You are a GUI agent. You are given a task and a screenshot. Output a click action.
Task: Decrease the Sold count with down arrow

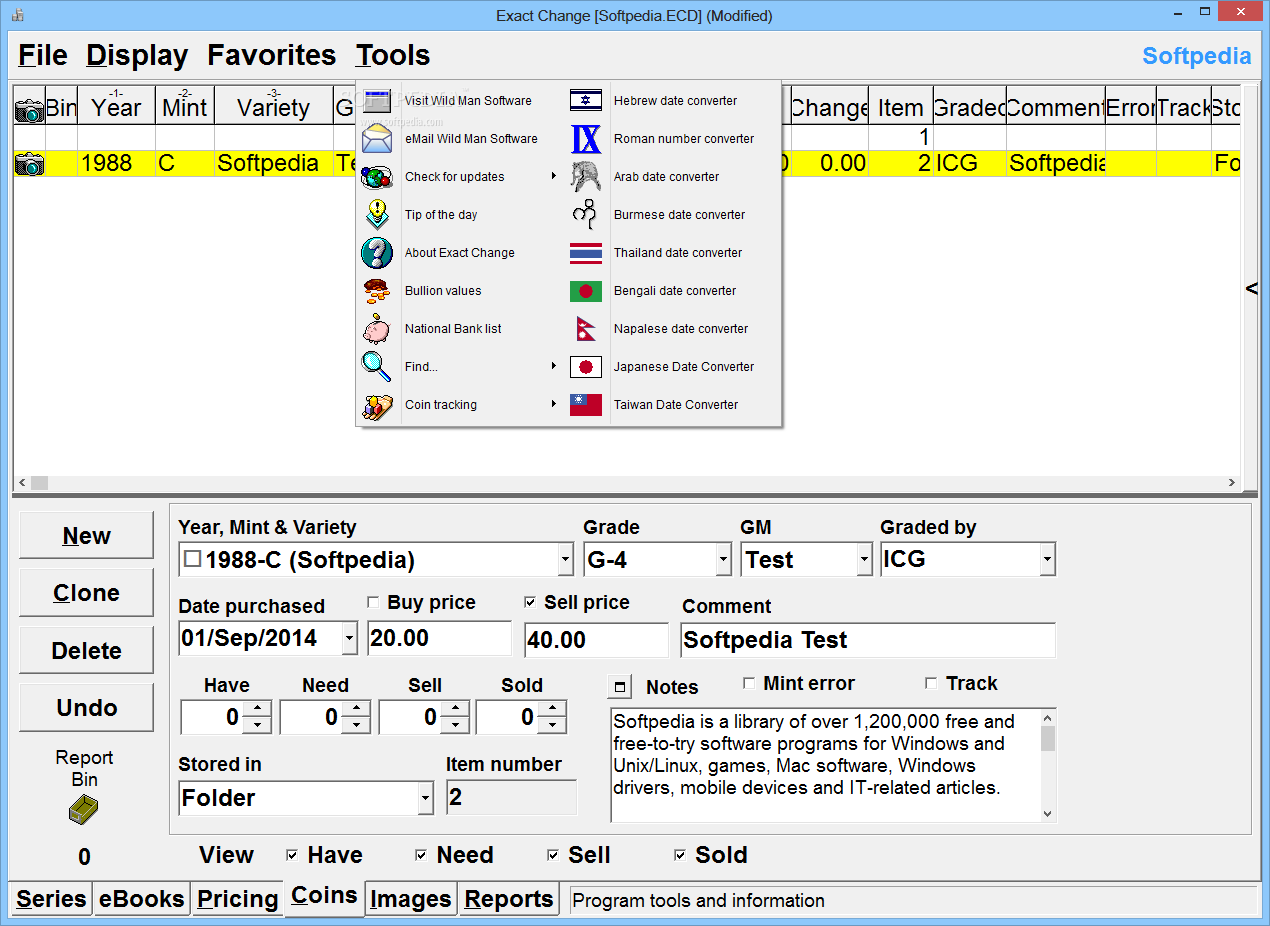[552, 725]
